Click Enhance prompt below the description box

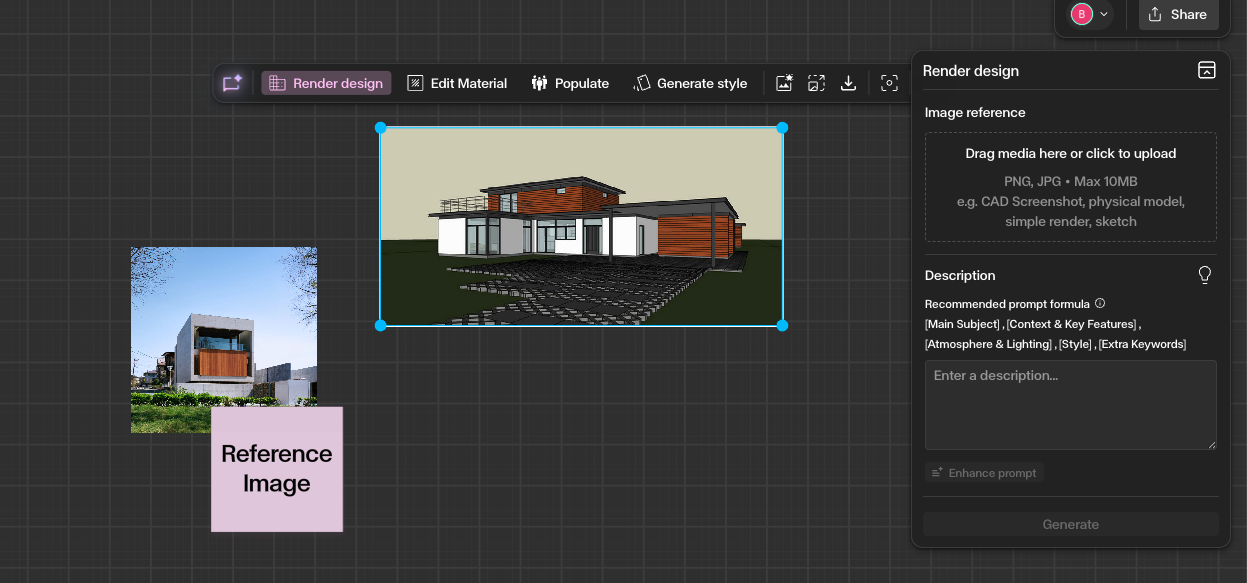coord(984,472)
